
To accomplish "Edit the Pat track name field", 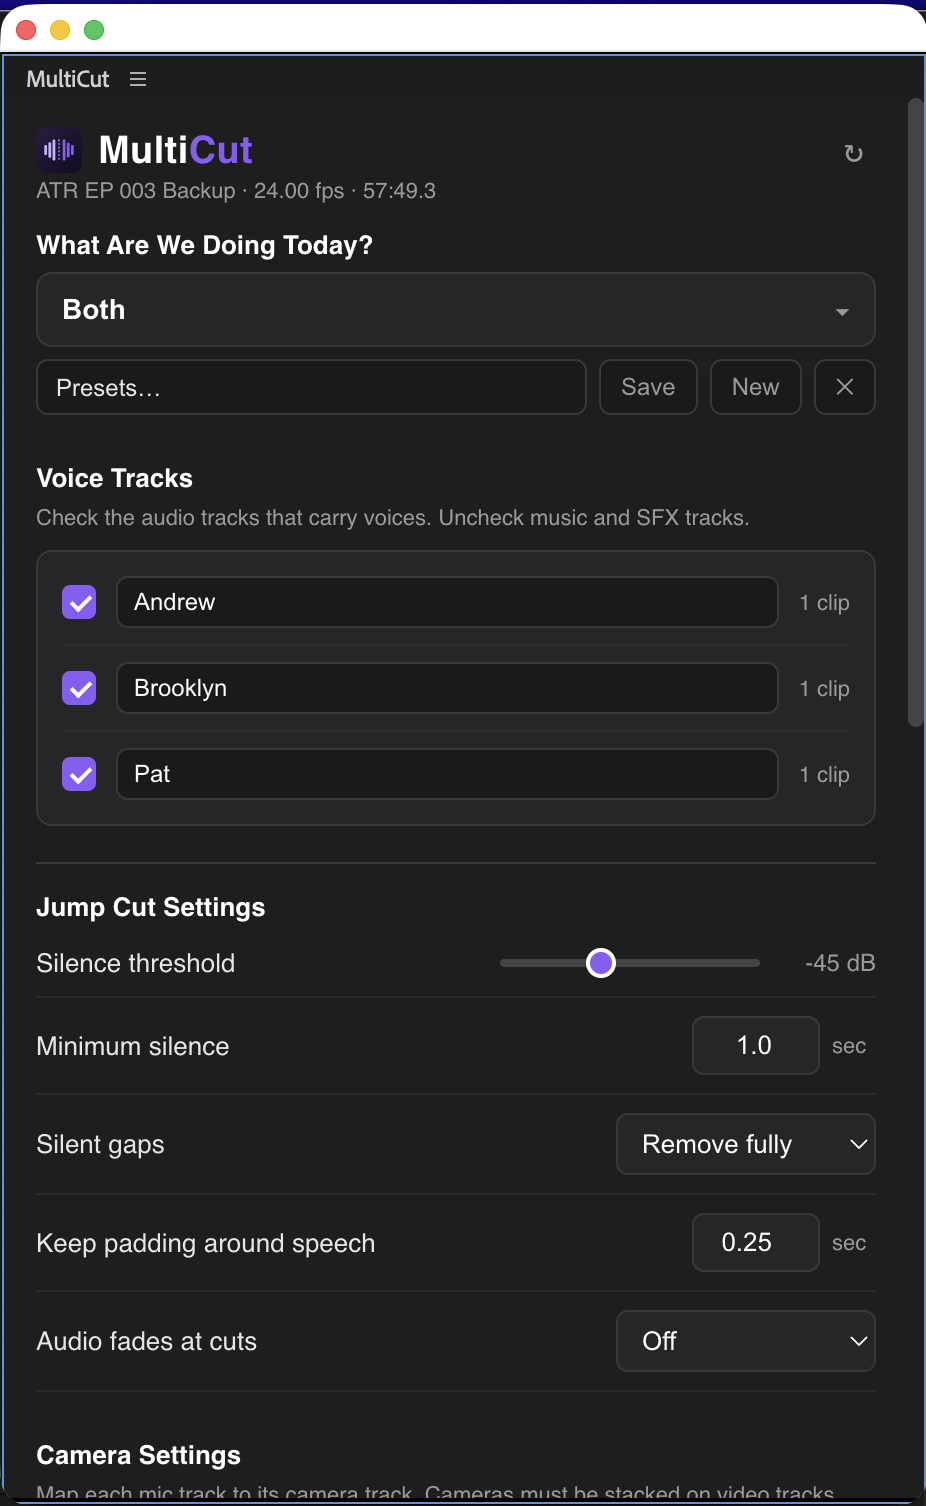I will coord(447,774).
